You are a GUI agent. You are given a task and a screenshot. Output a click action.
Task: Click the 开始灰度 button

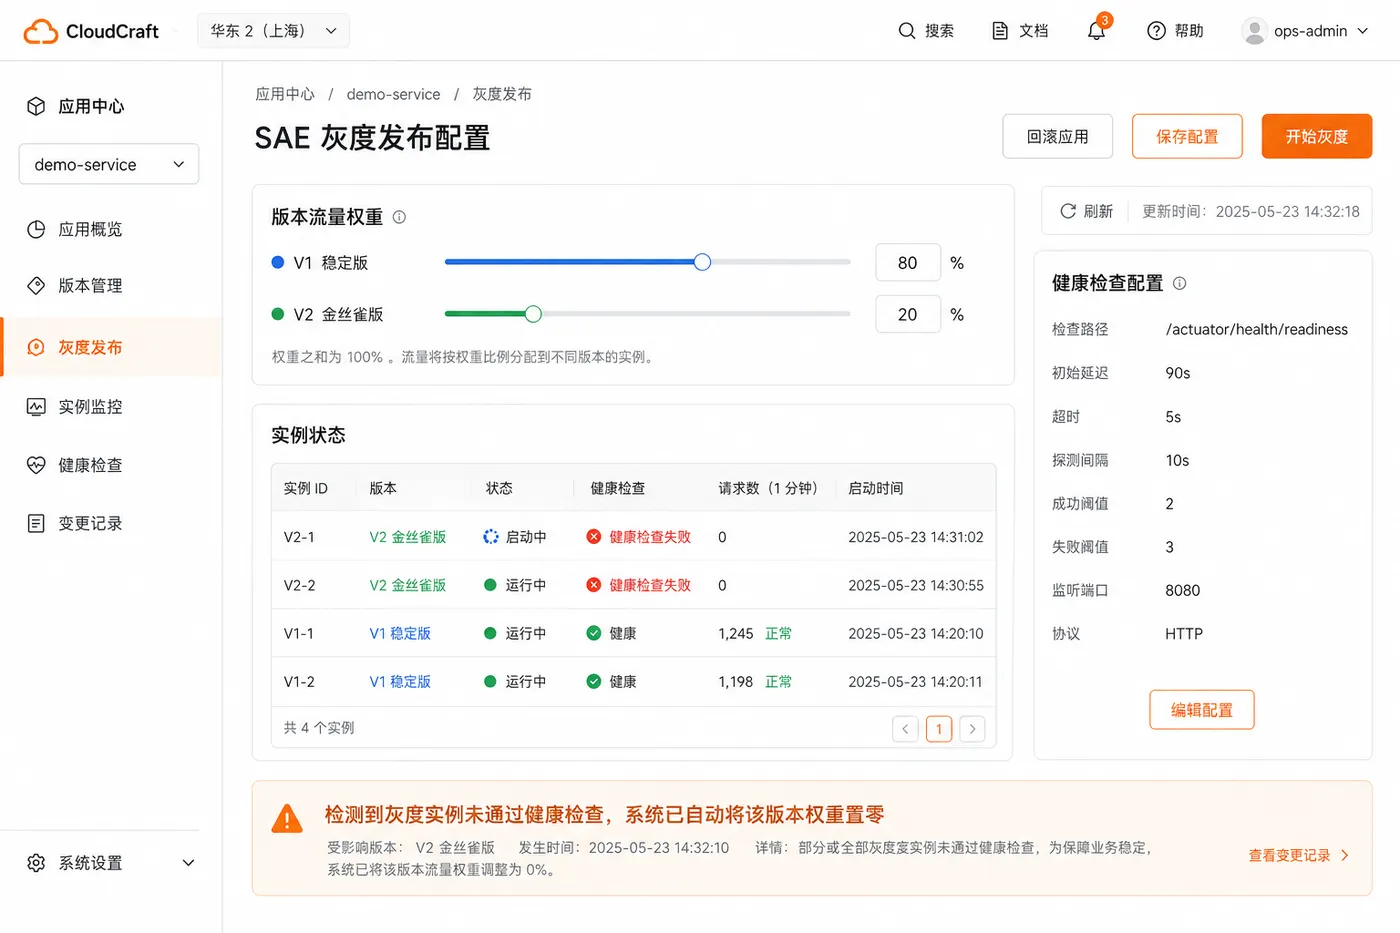click(x=1317, y=136)
